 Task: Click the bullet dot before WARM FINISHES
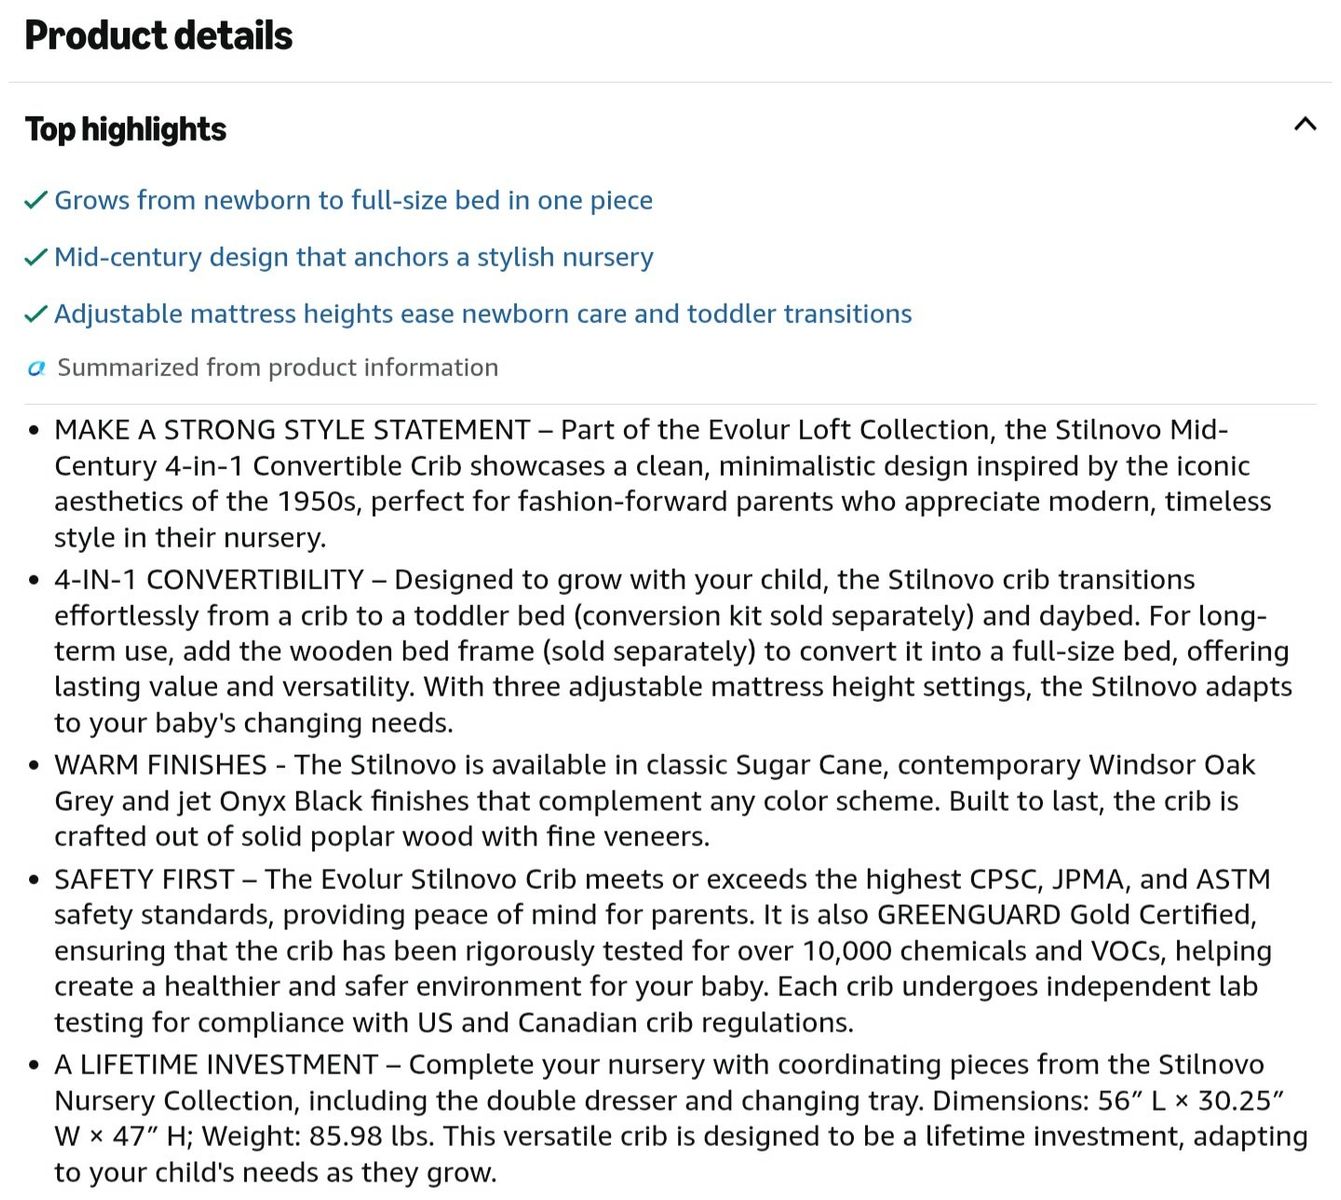coord(35,766)
